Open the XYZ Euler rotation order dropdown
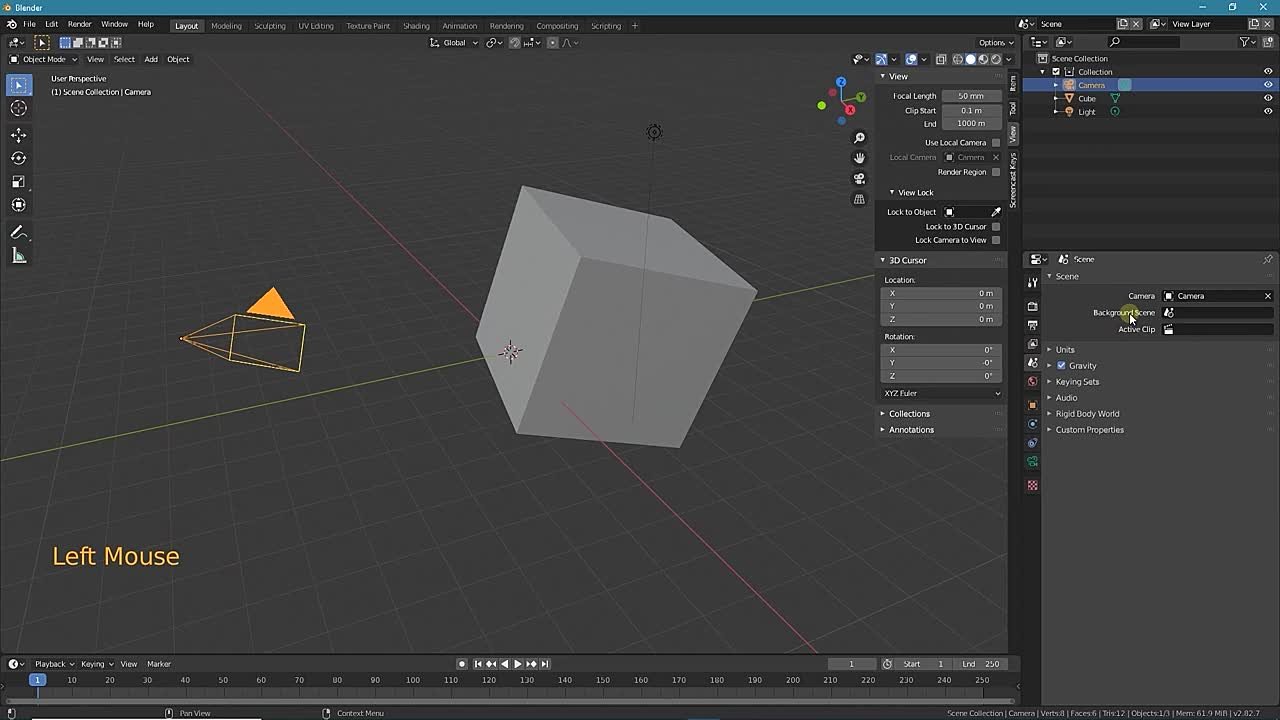This screenshot has width=1280, height=720. pos(940,393)
